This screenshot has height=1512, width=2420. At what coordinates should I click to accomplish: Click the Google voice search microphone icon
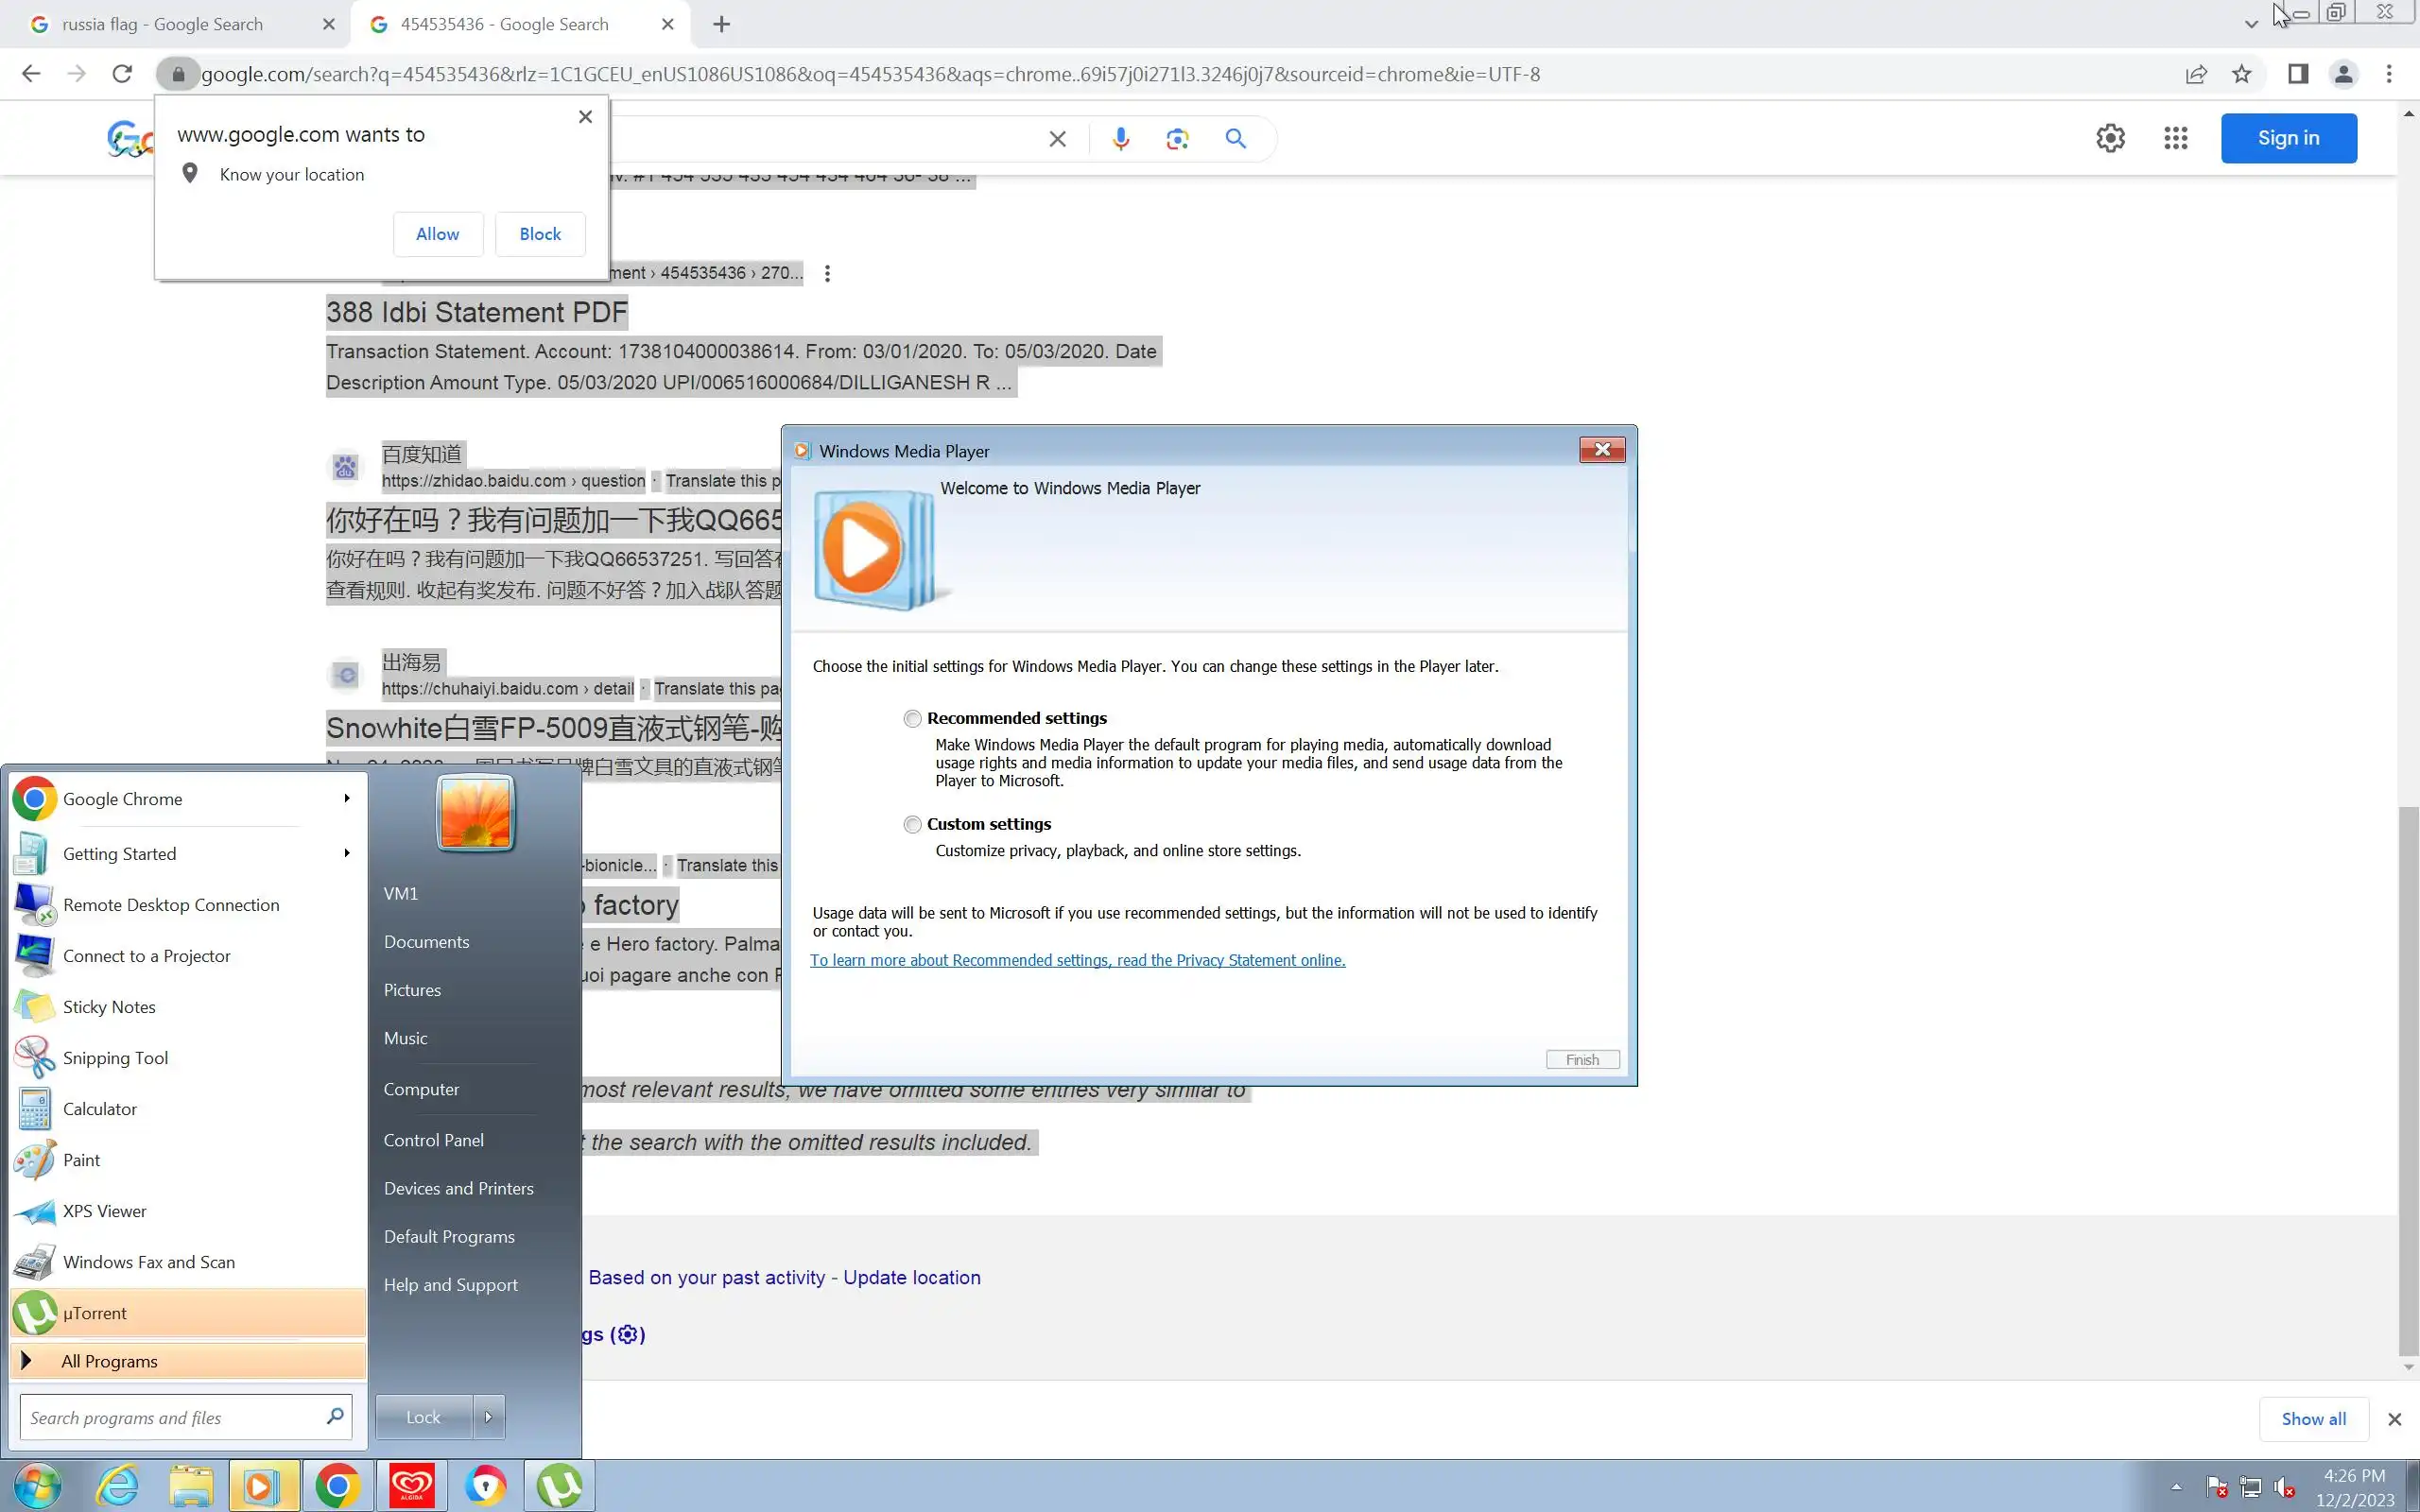point(1120,139)
